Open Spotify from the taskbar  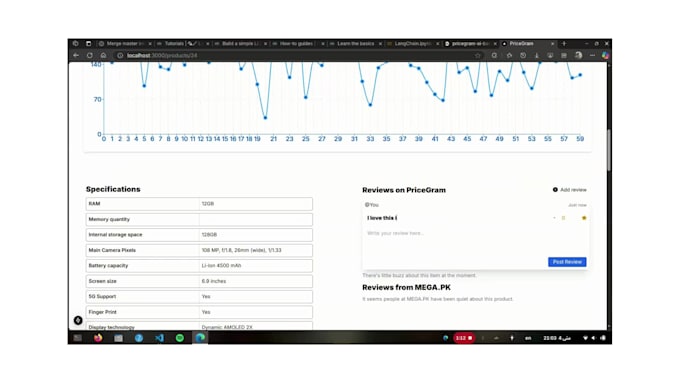click(x=180, y=338)
